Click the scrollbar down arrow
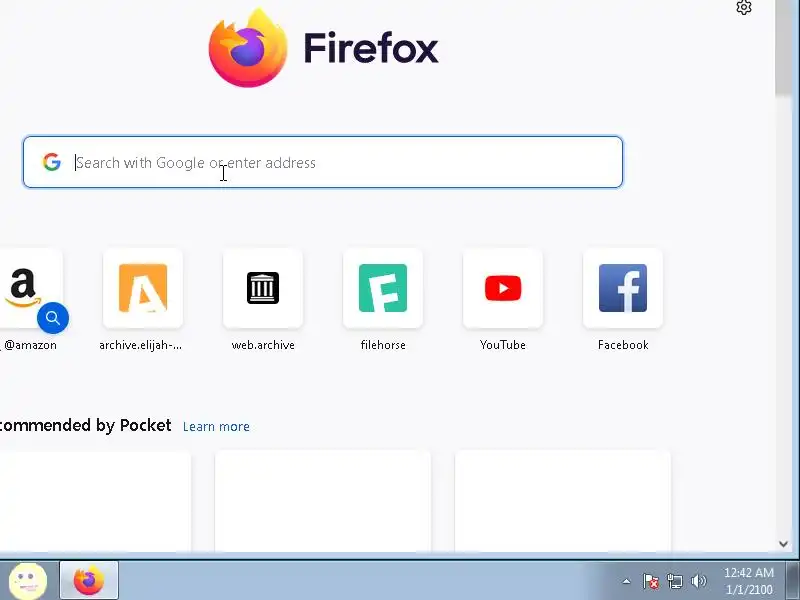Screen dimensions: 800x600 point(784,544)
